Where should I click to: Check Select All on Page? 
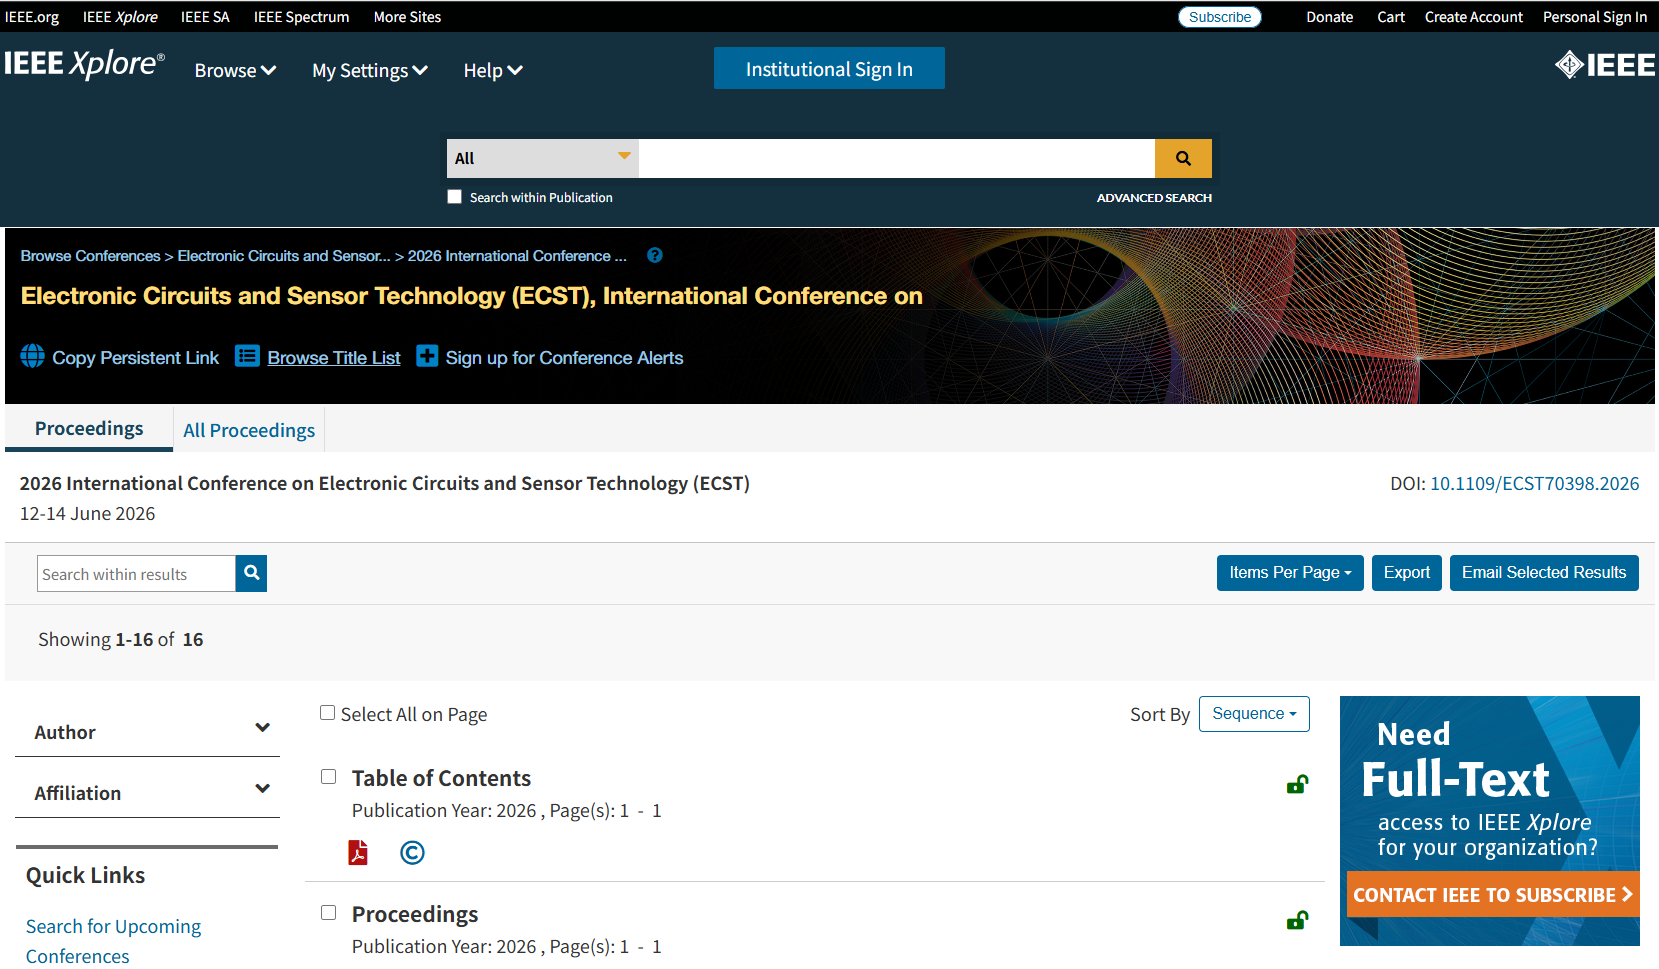pos(327,713)
